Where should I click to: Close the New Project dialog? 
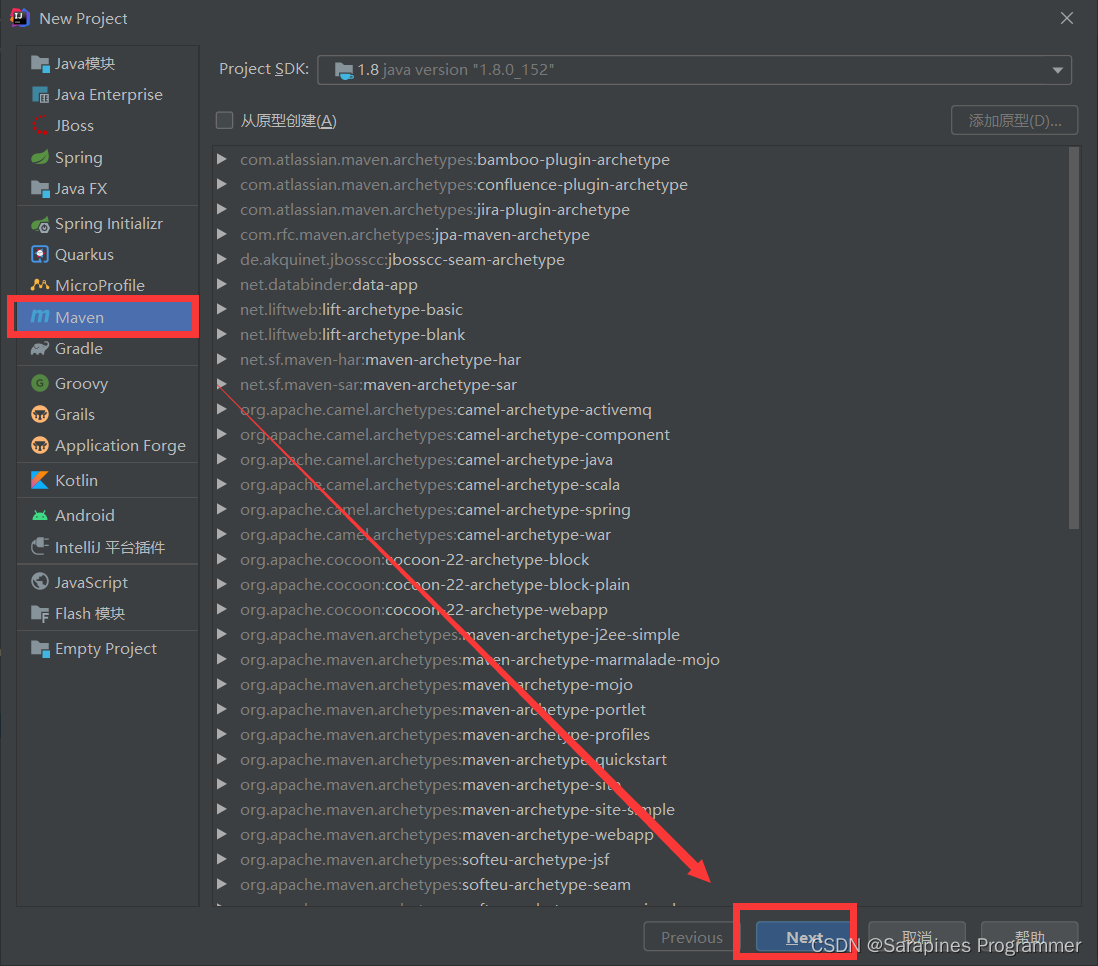pos(1066,18)
